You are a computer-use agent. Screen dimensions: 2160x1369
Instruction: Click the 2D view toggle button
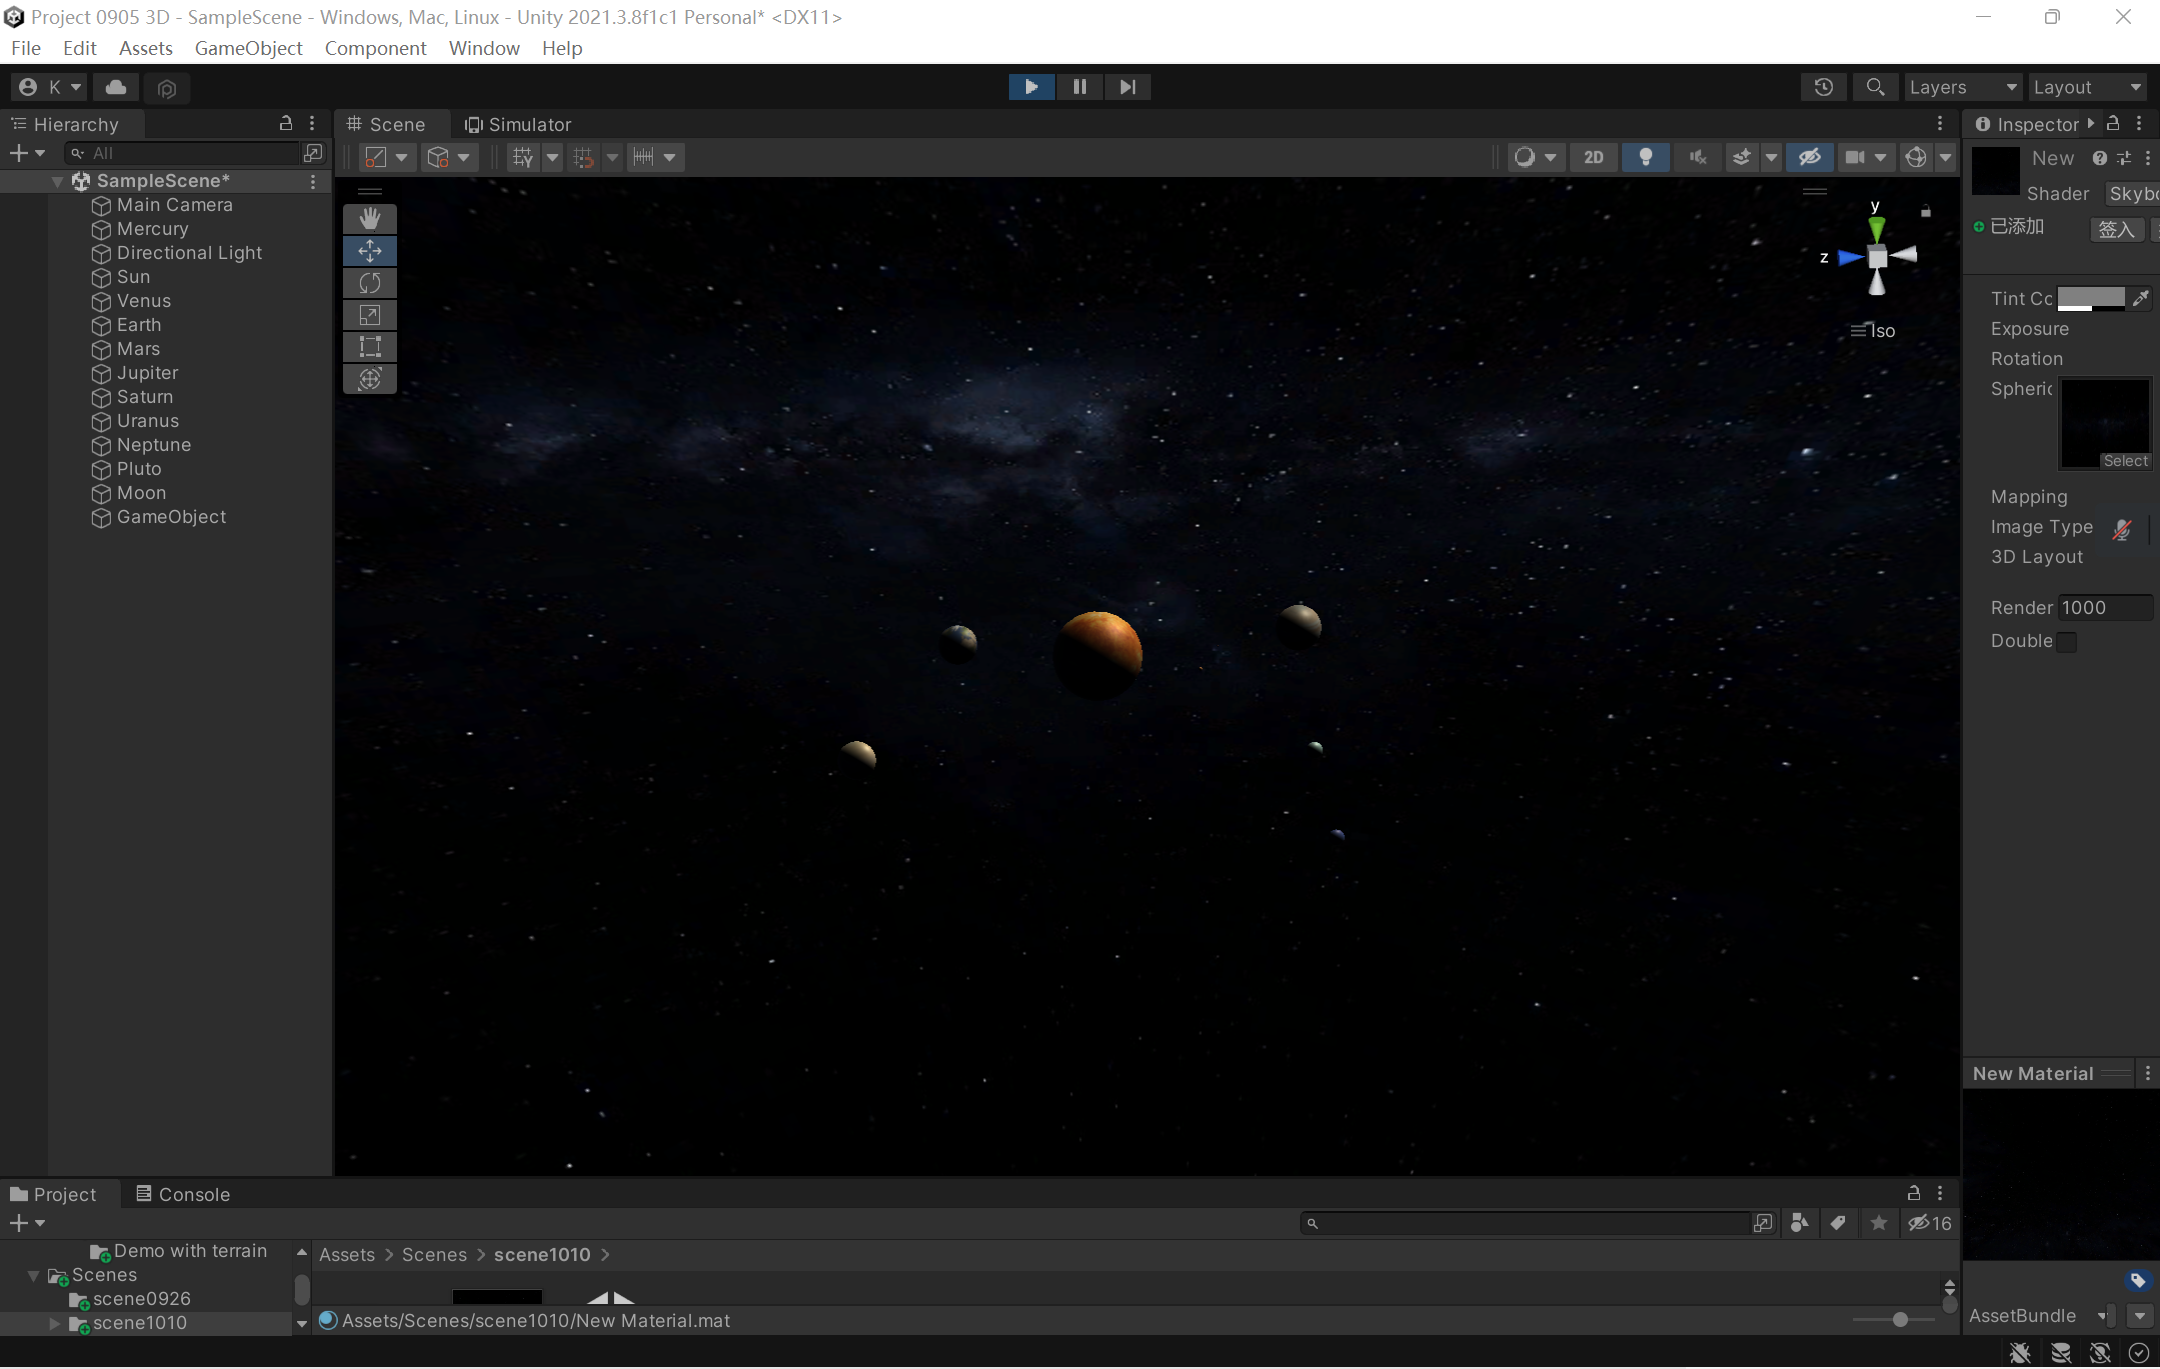(x=1593, y=156)
